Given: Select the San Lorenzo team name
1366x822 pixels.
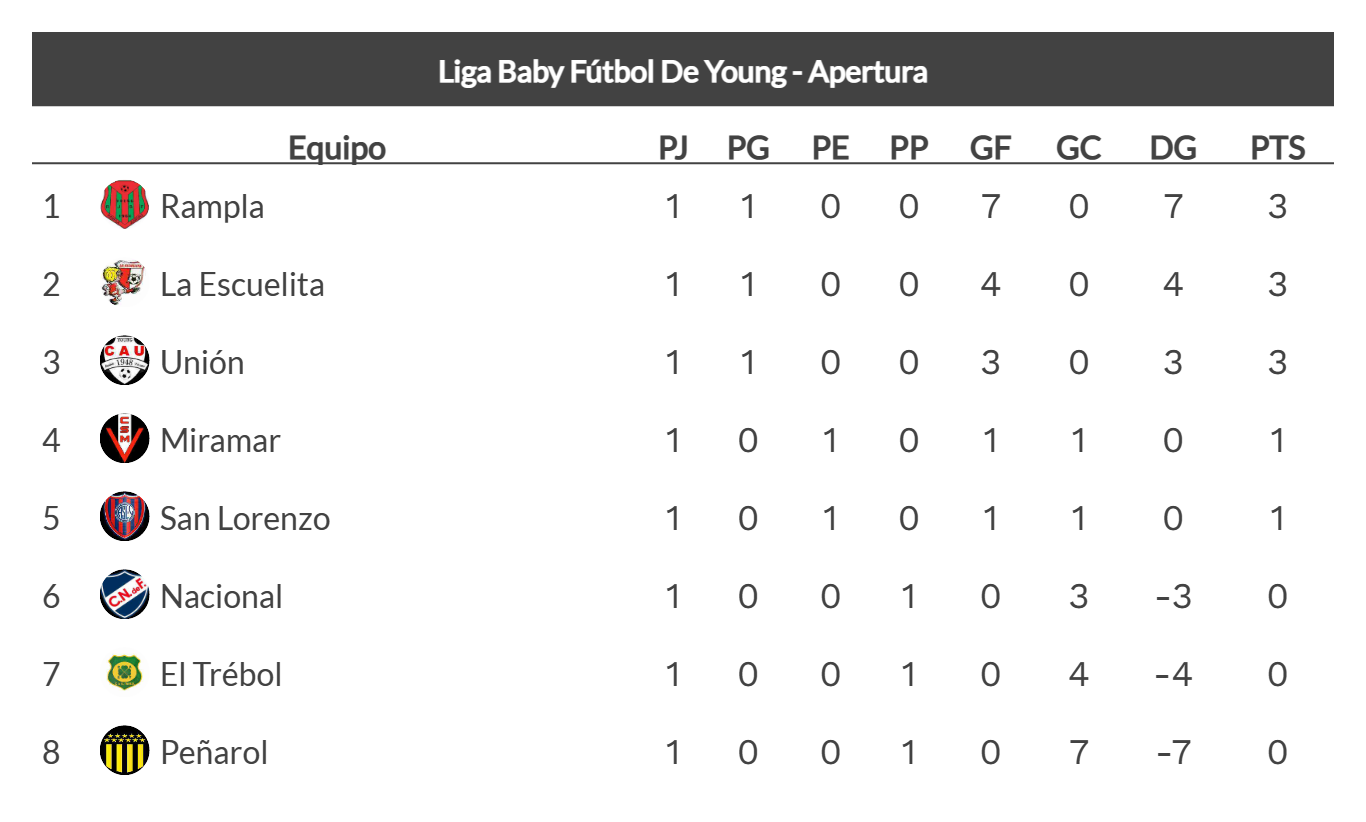Looking at the screenshot, I should (x=245, y=519).
